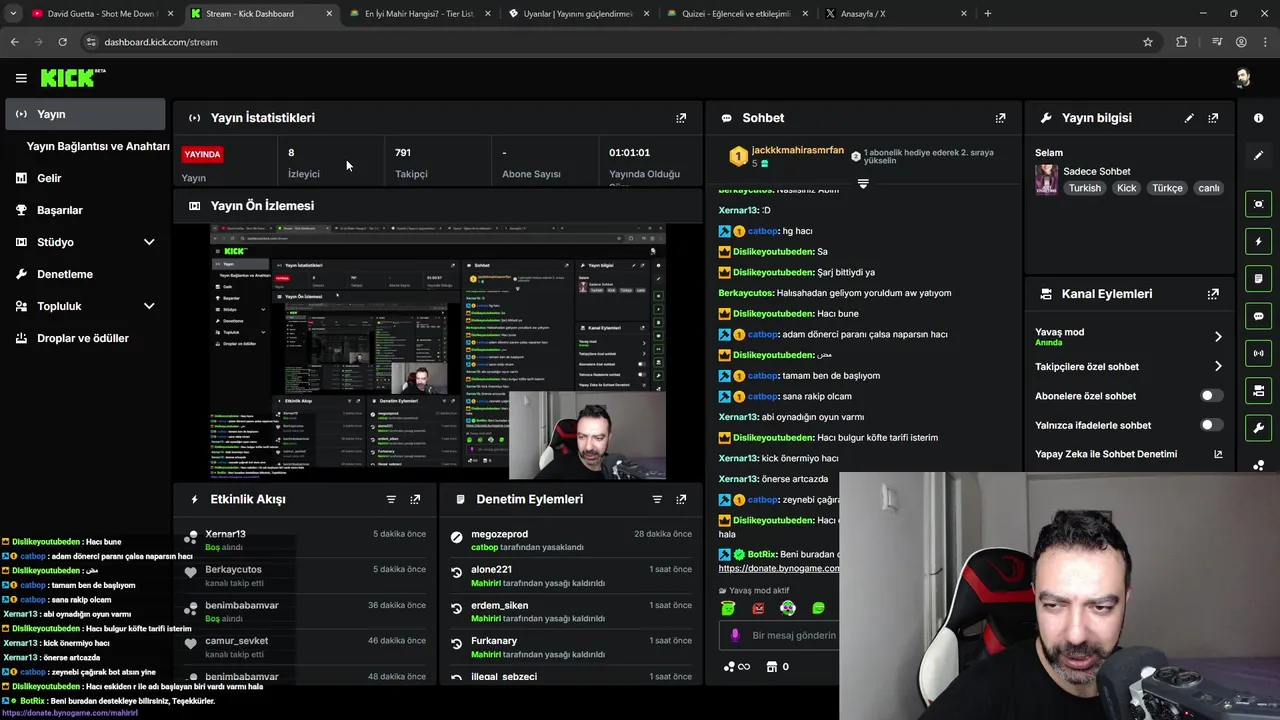The image size is (1280, 720).
Task: Expand Takipçilere özel sohbet chevron
Action: [x=1218, y=367]
